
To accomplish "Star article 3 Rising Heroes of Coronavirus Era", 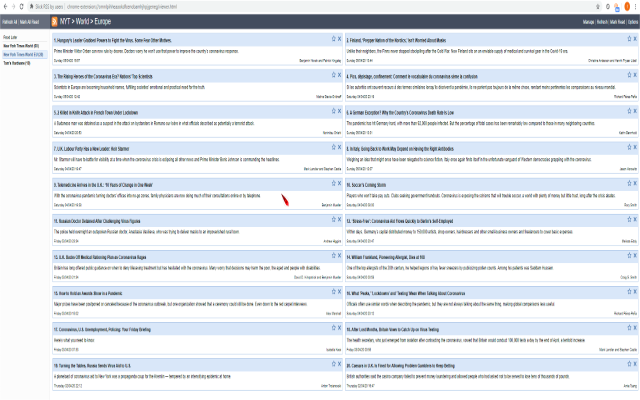I will (333, 75).
